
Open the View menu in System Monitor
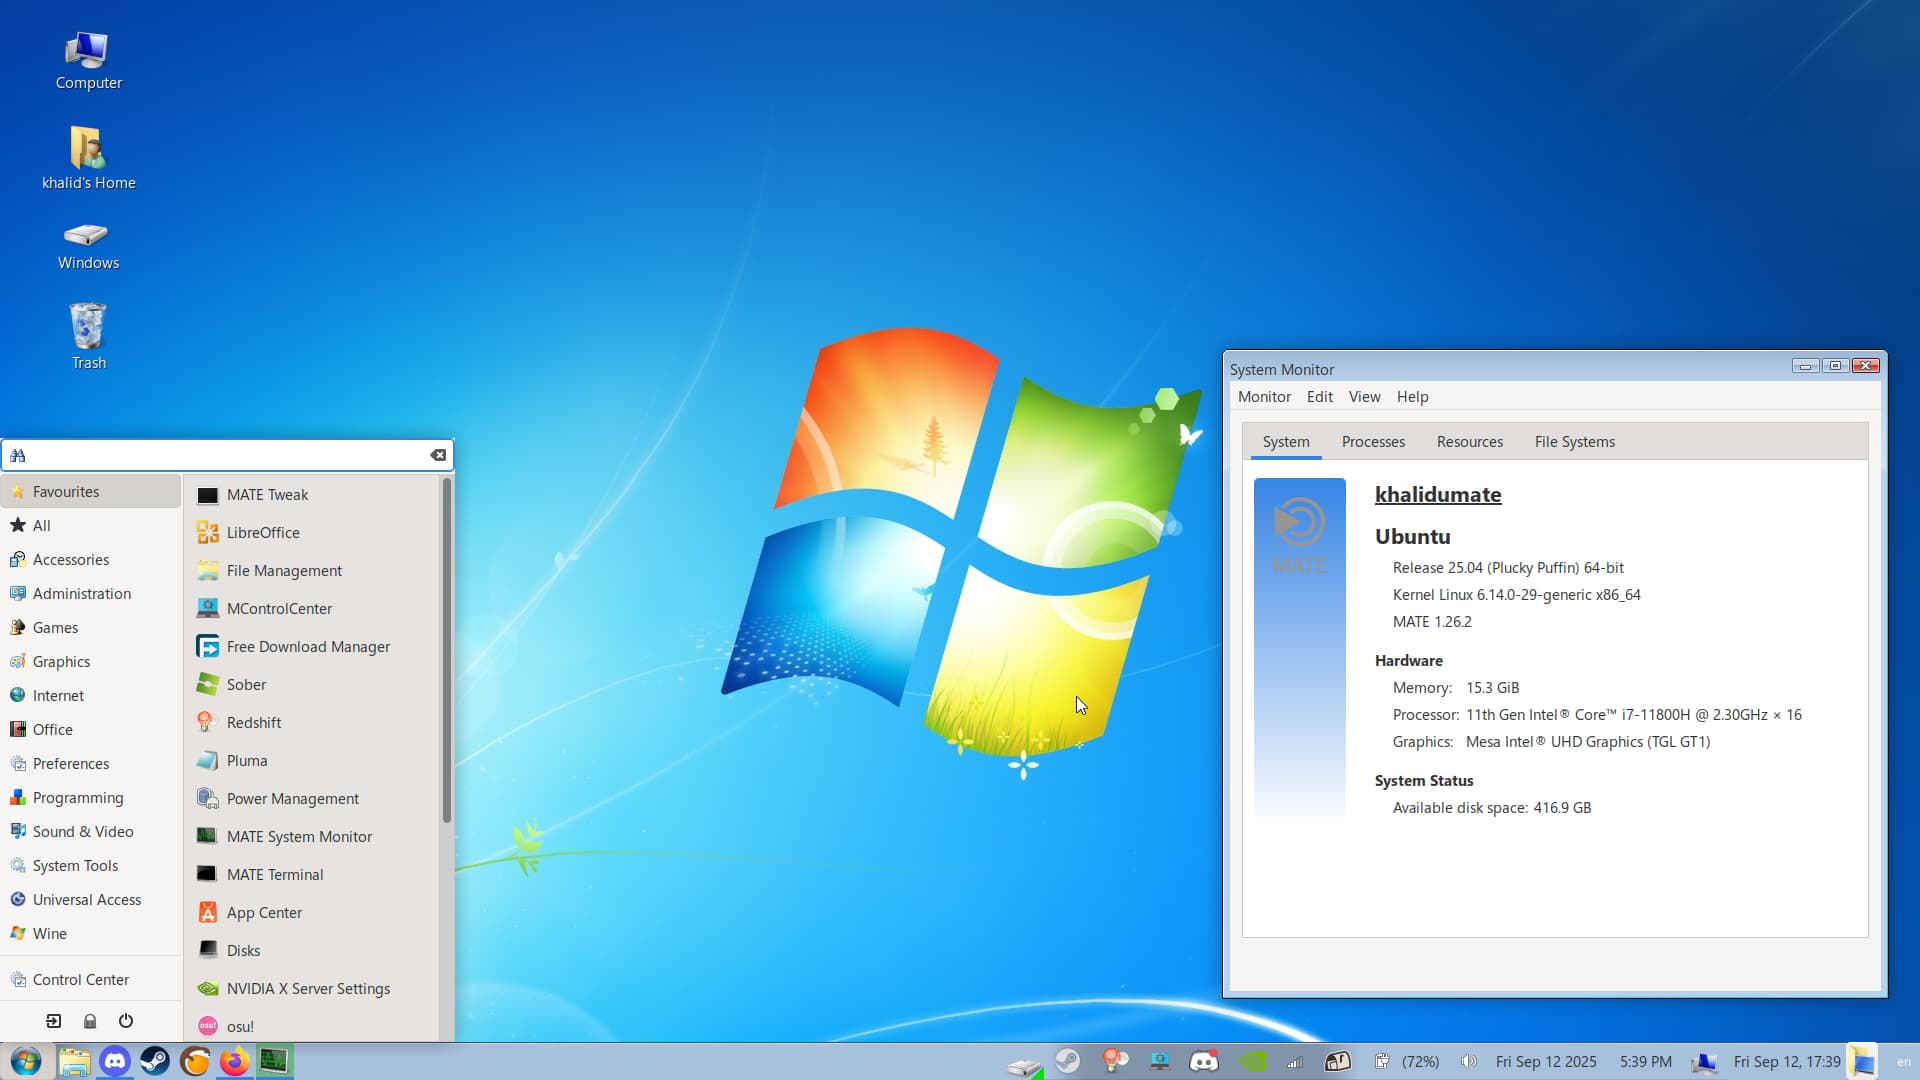1364,396
